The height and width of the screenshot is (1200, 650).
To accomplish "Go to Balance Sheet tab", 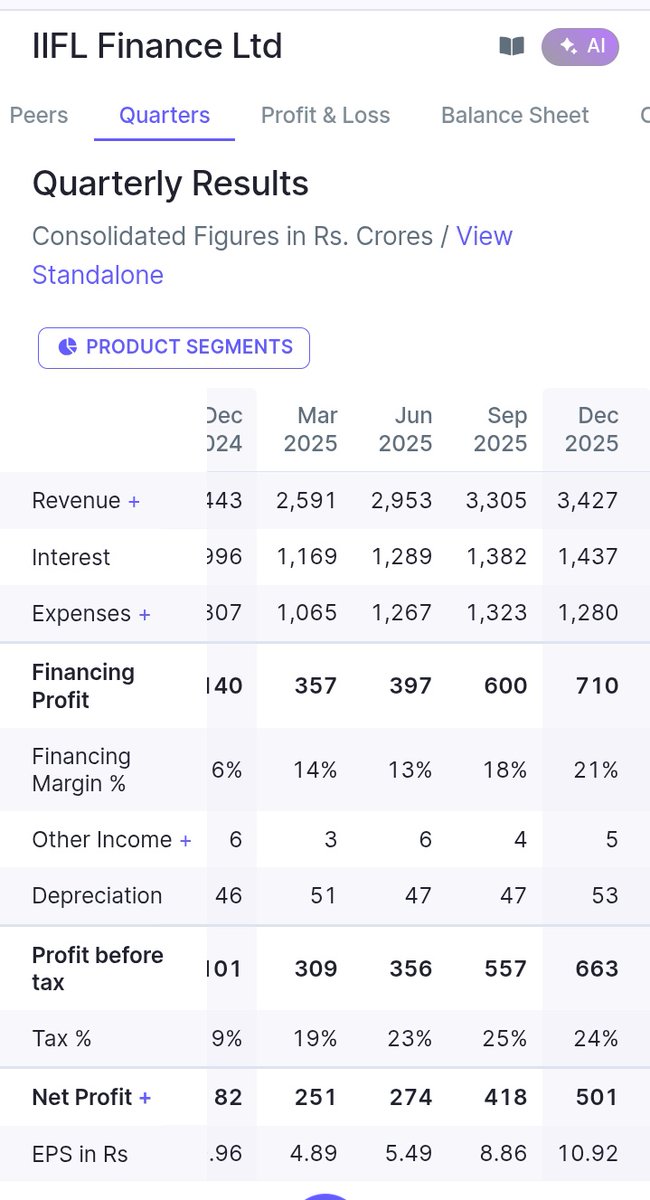I will 515,115.
